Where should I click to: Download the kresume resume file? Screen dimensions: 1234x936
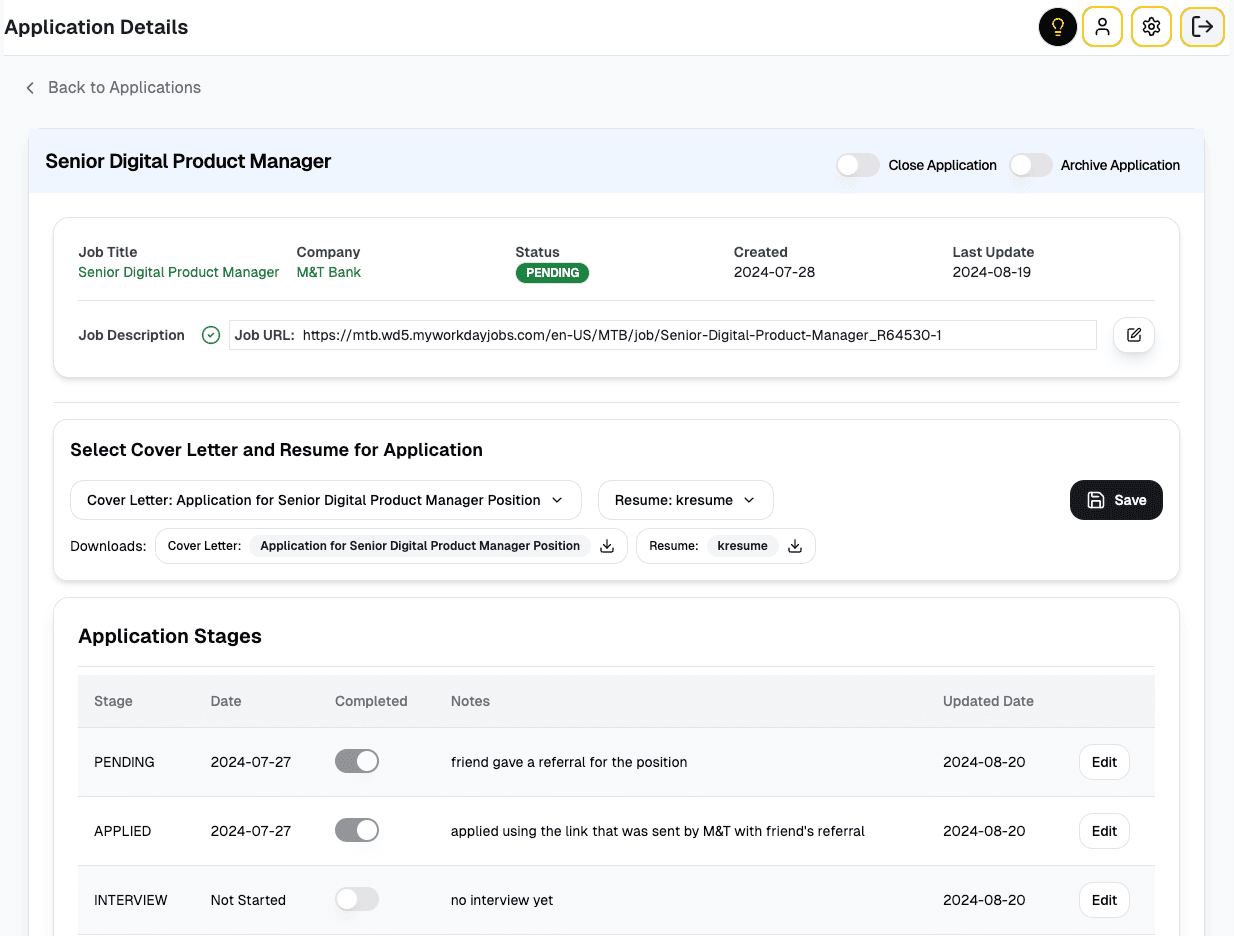click(795, 546)
